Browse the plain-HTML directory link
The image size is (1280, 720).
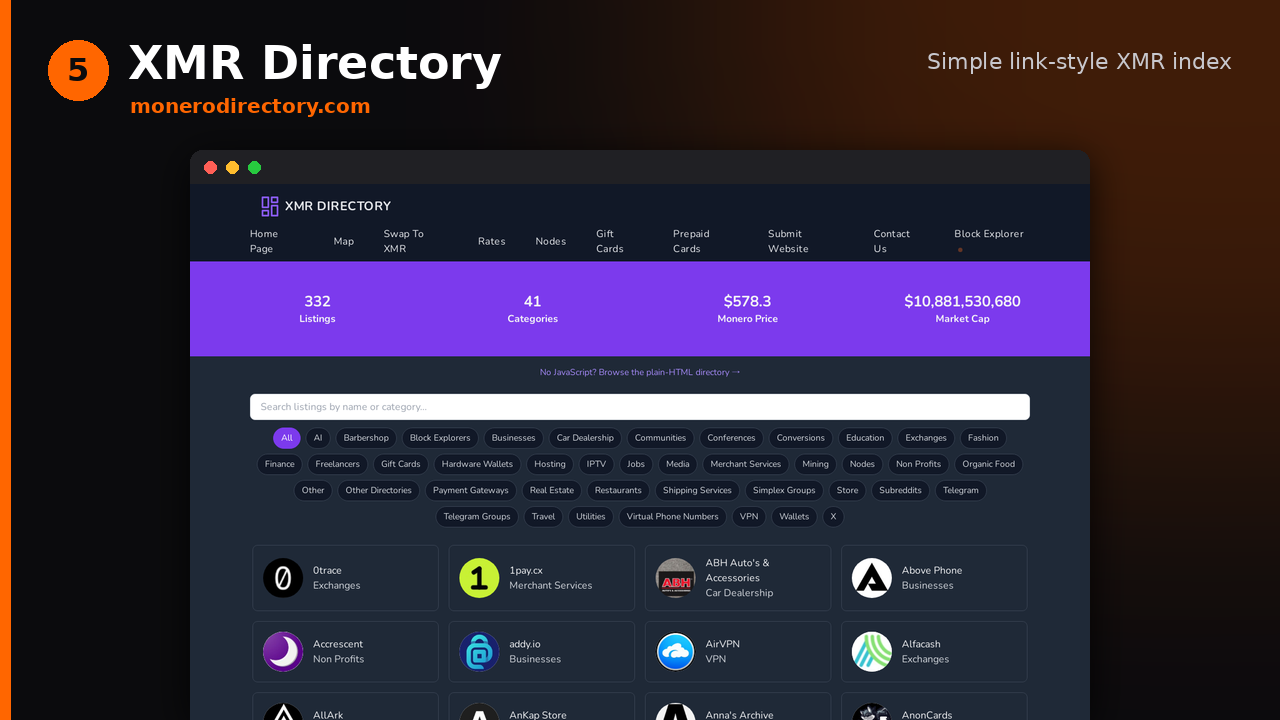pos(640,372)
